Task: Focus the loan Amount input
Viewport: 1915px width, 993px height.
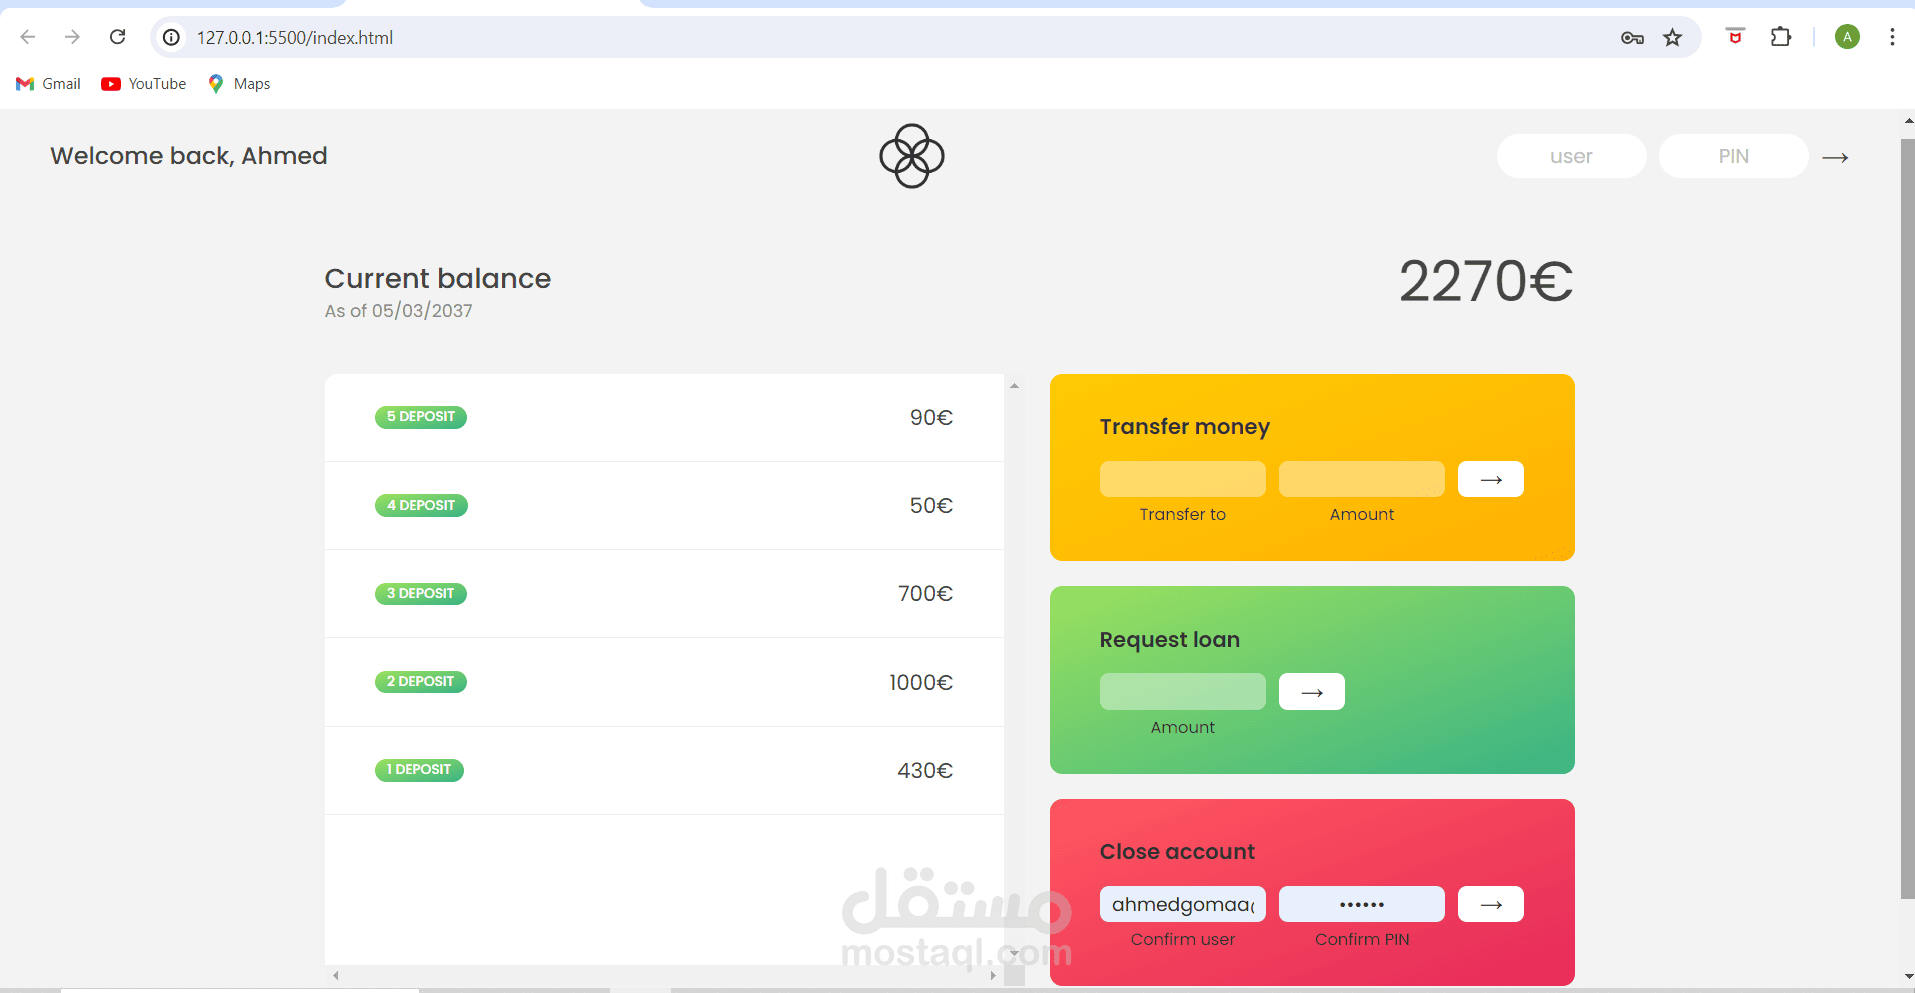Action: coord(1182,692)
